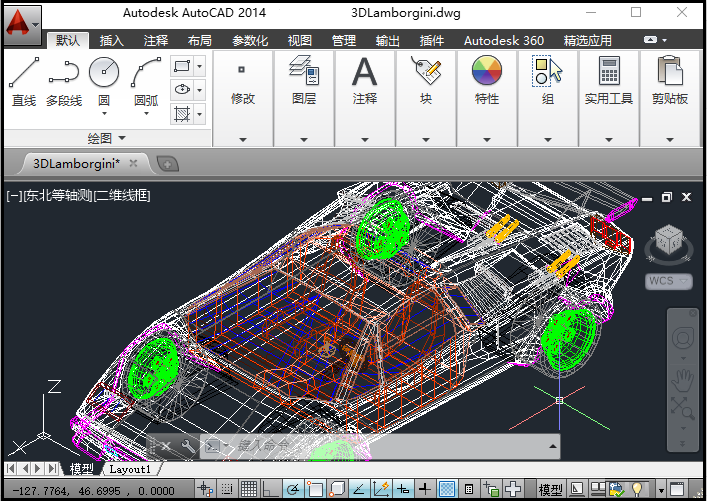Click the [东北等轴测] view control label
The height and width of the screenshot is (501, 707).
click(58, 195)
